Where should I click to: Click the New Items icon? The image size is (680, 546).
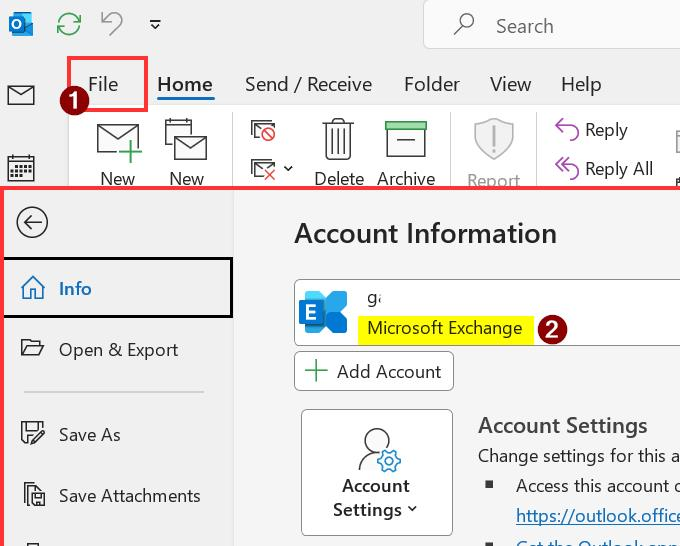click(x=186, y=140)
